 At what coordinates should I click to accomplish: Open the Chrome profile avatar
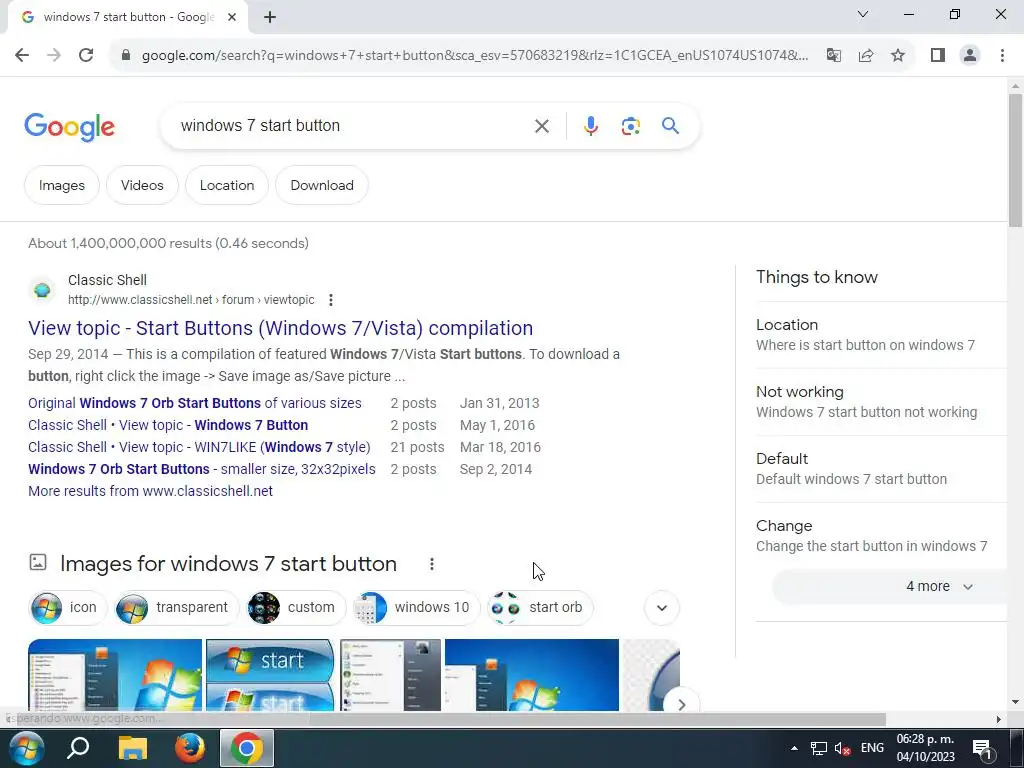tap(970, 55)
